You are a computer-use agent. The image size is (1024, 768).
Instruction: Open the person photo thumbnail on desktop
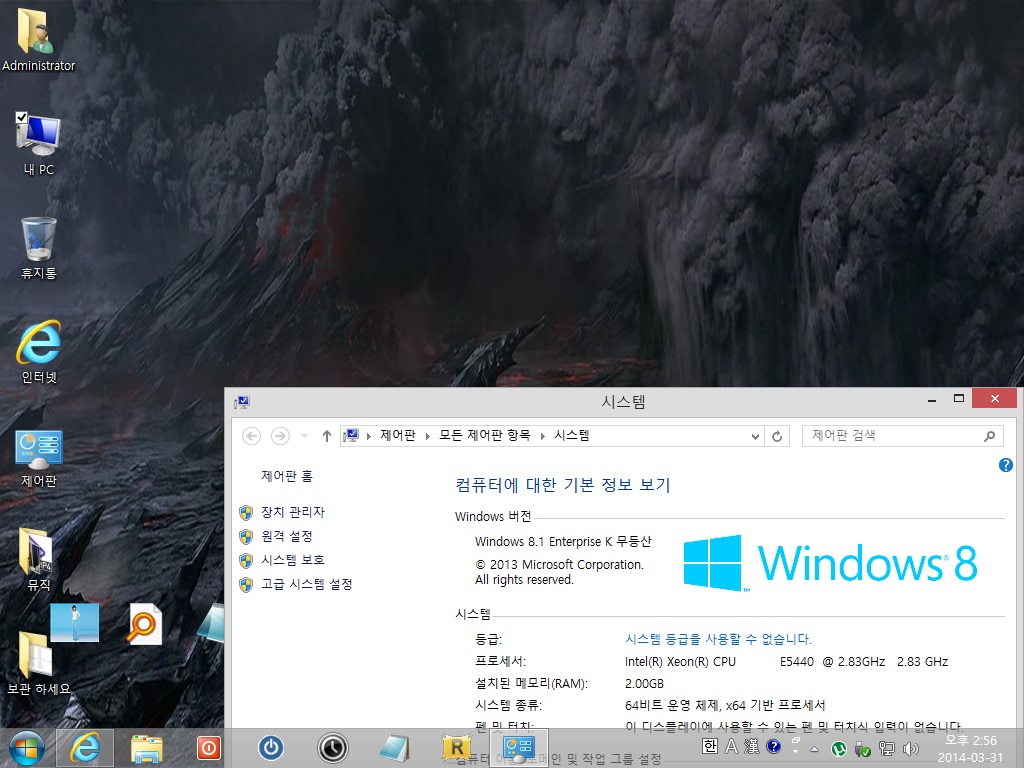74,622
